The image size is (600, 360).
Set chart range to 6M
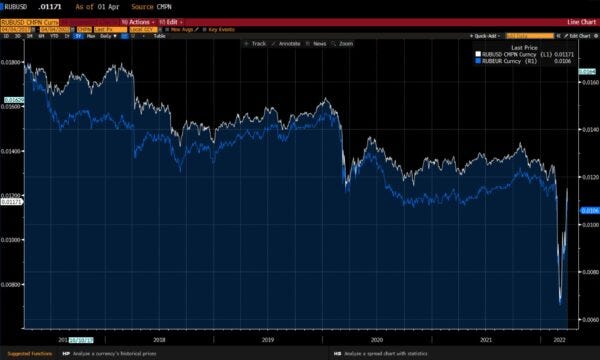[41, 36]
